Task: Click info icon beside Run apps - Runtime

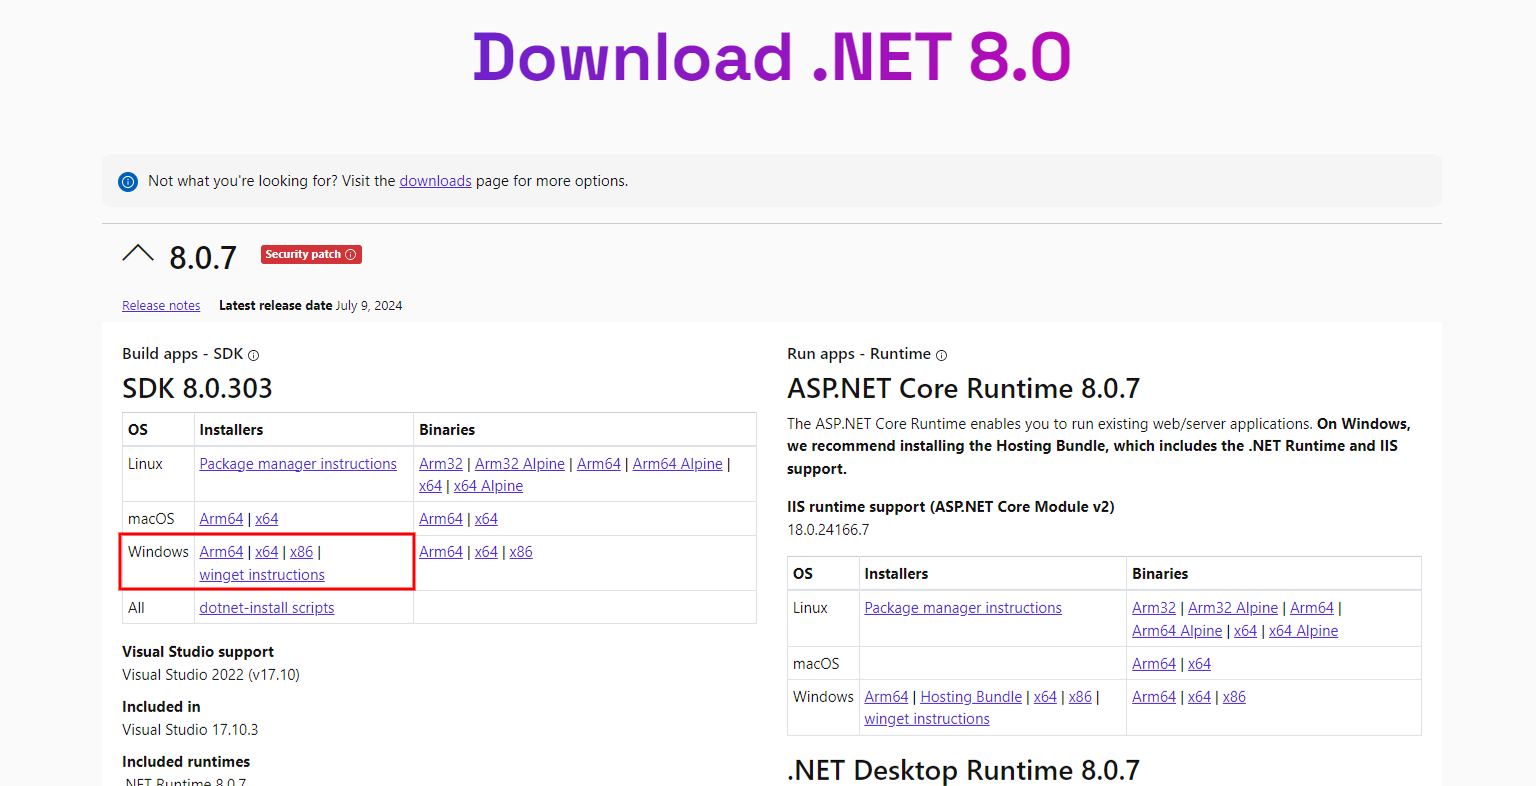Action: [x=941, y=355]
